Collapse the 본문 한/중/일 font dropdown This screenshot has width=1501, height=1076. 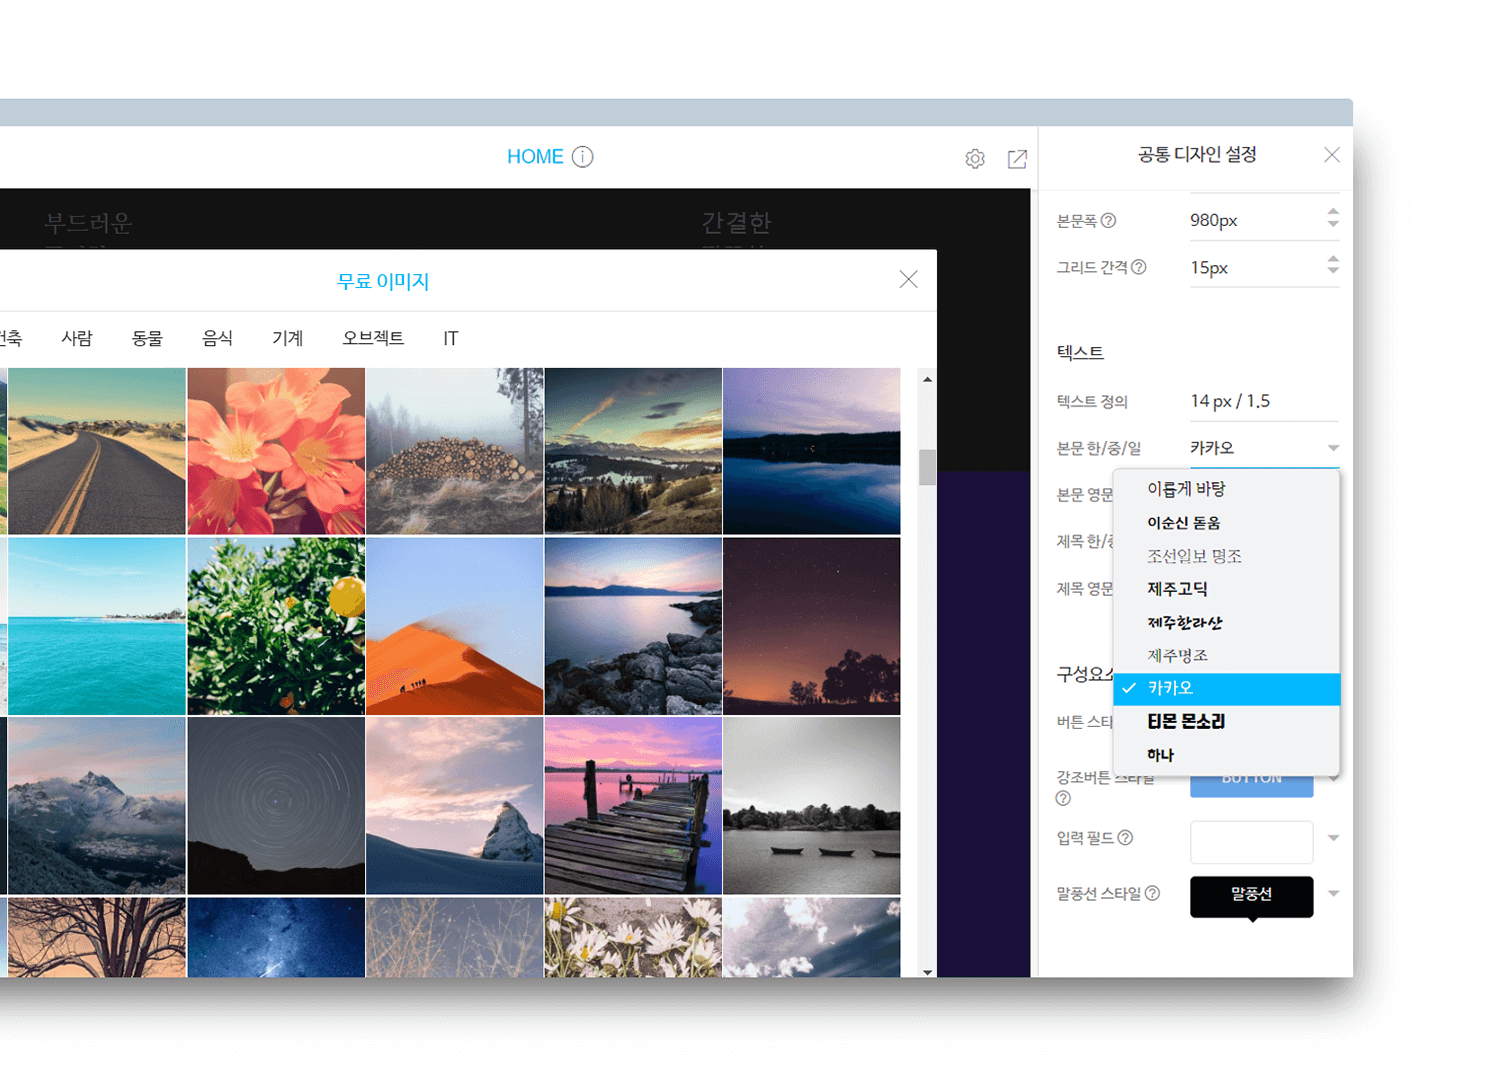1333,448
